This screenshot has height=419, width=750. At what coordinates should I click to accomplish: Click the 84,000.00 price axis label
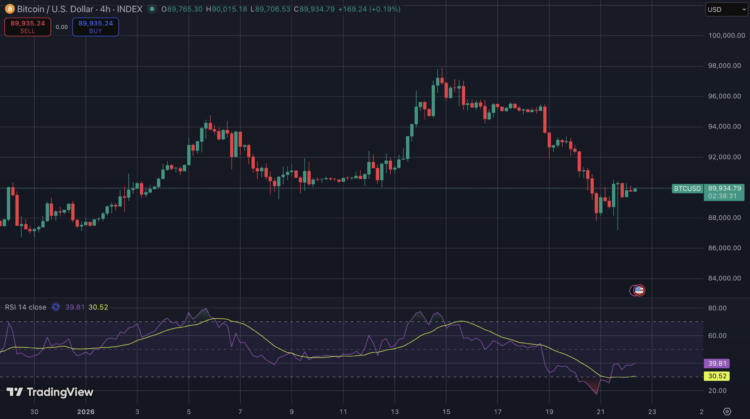coord(726,278)
